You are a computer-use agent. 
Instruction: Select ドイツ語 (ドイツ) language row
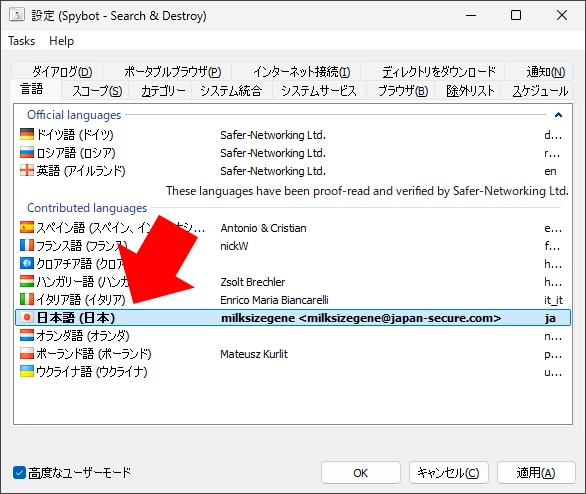(x=293, y=135)
